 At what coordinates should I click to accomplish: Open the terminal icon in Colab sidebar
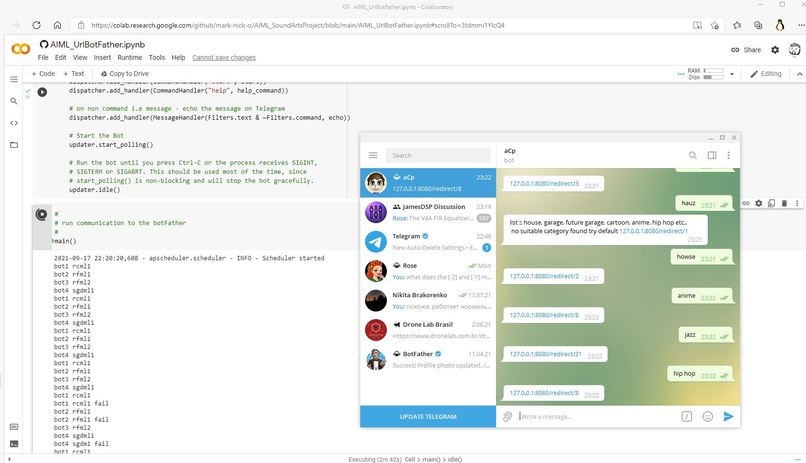(14, 443)
